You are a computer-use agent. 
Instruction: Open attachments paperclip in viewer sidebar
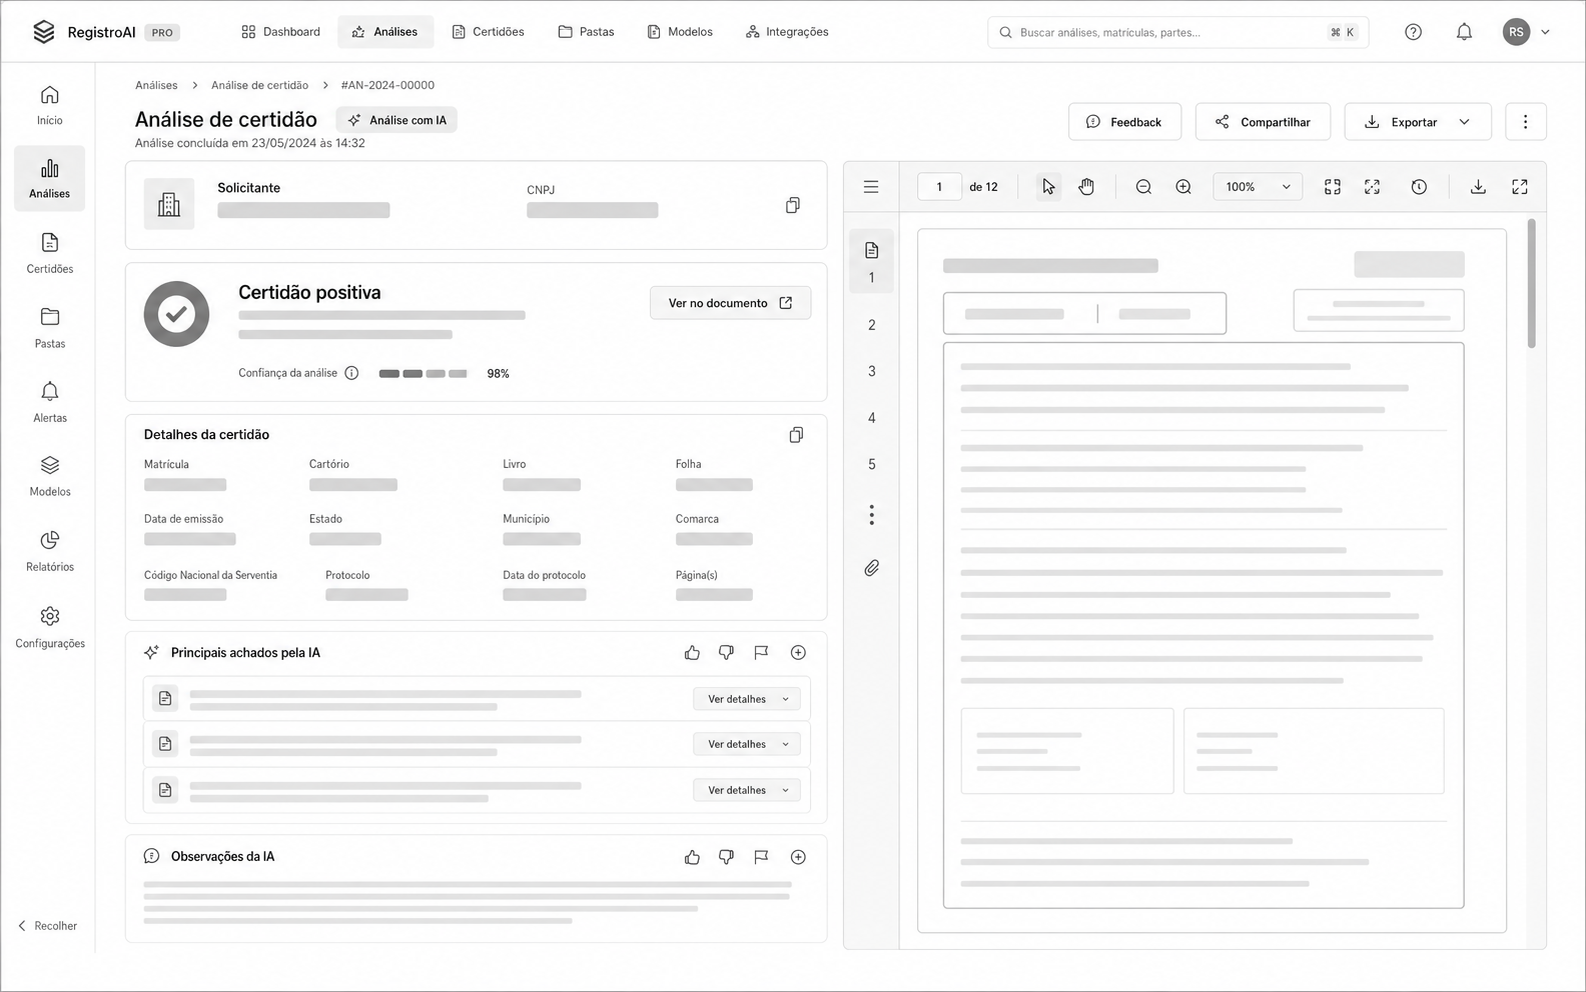pyautogui.click(x=872, y=568)
